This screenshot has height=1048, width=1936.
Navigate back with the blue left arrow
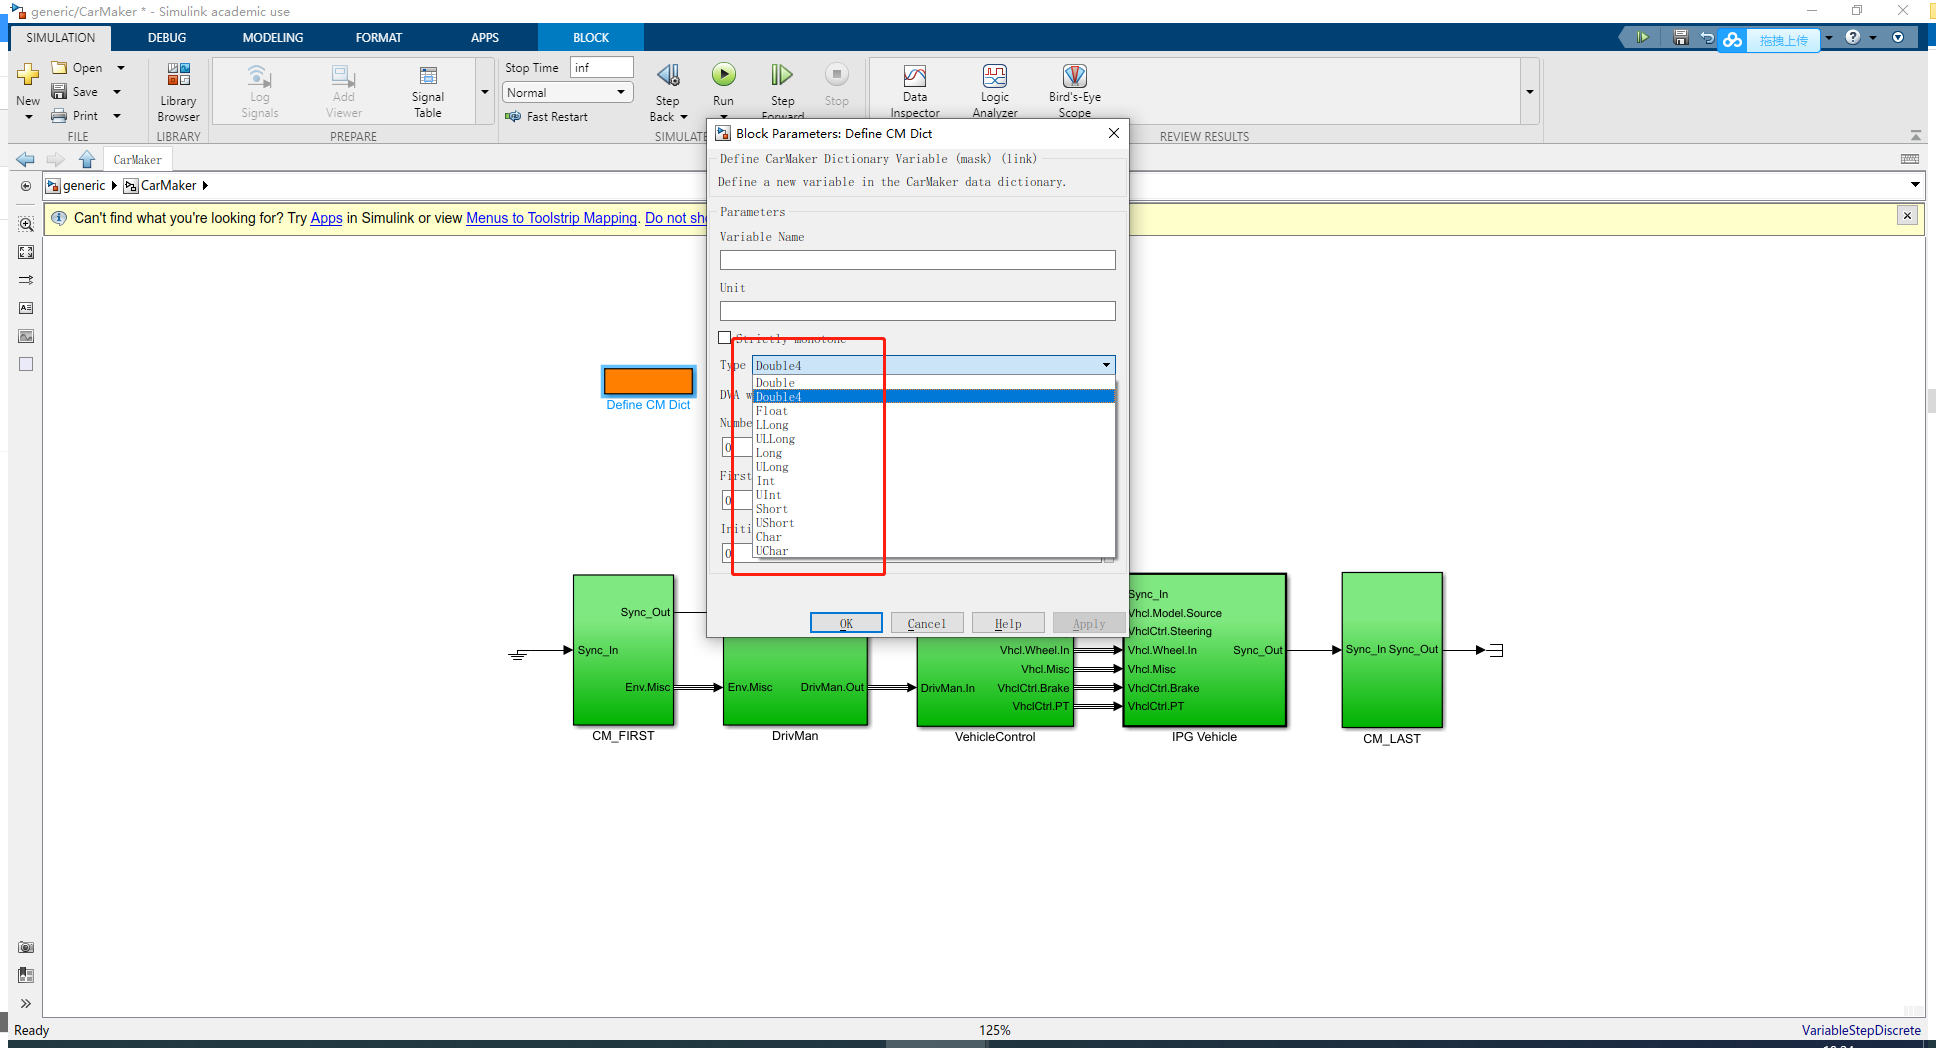coord(26,160)
